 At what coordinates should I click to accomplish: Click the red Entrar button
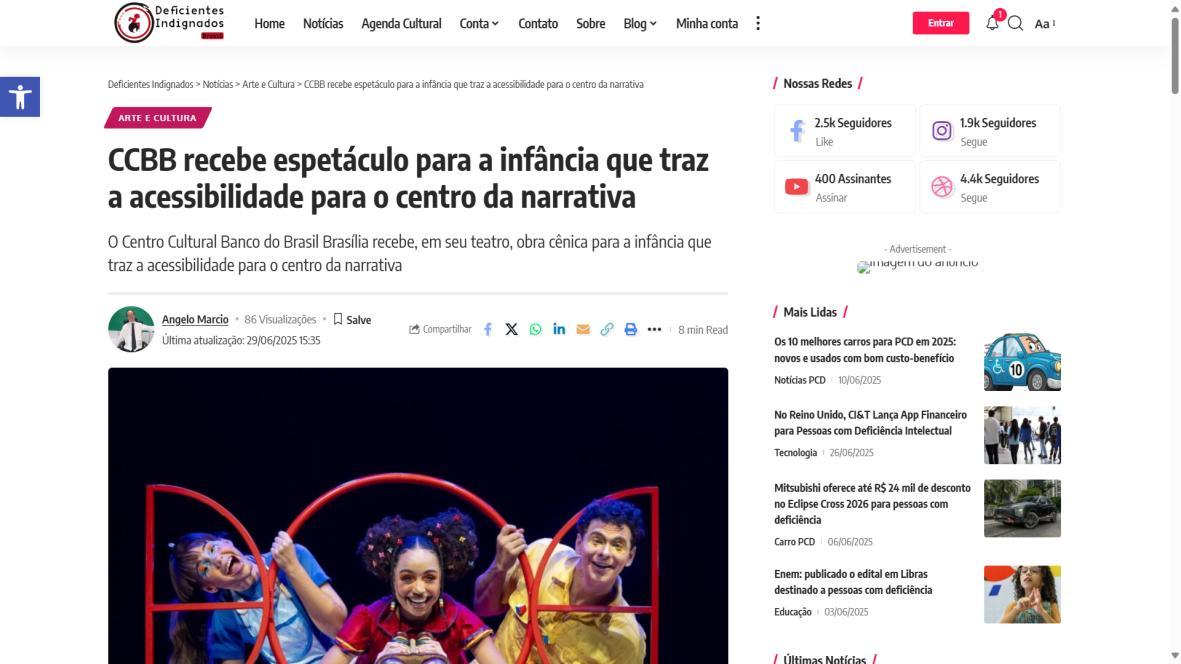click(x=941, y=23)
